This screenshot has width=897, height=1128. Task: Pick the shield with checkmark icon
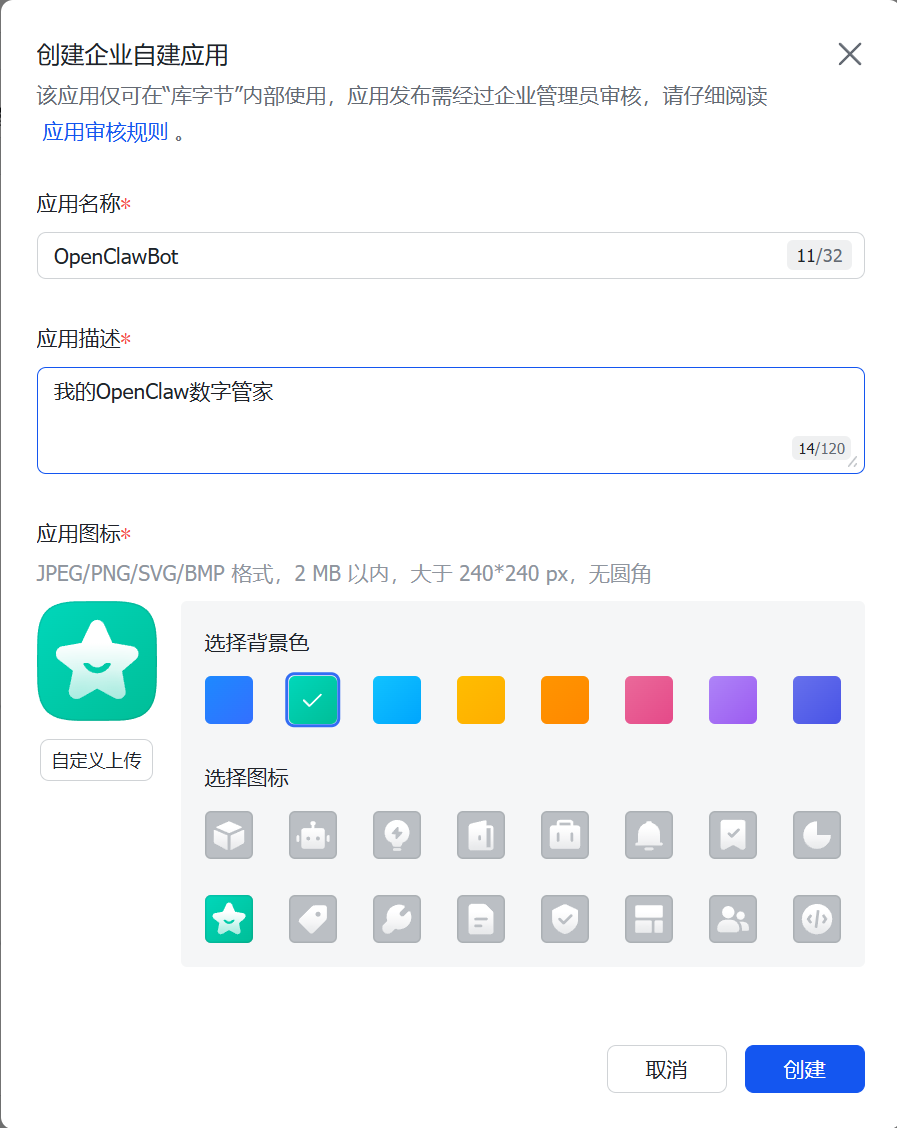565,919
